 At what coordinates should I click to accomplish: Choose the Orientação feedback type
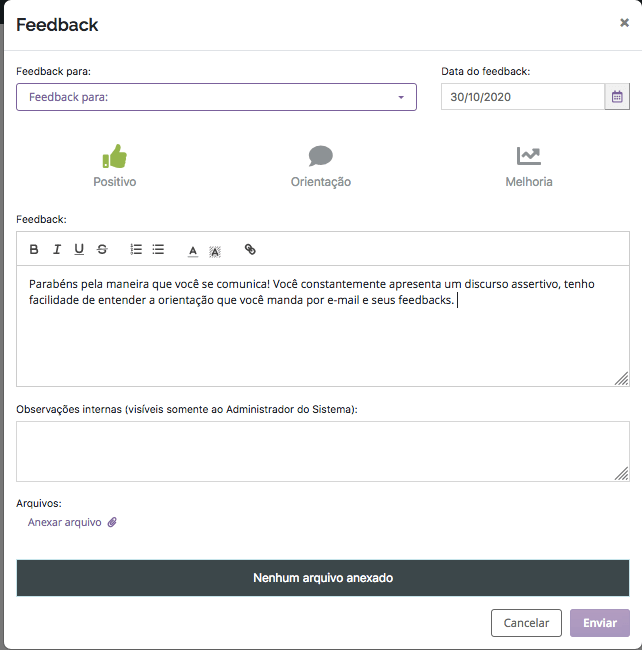point(321,166)
